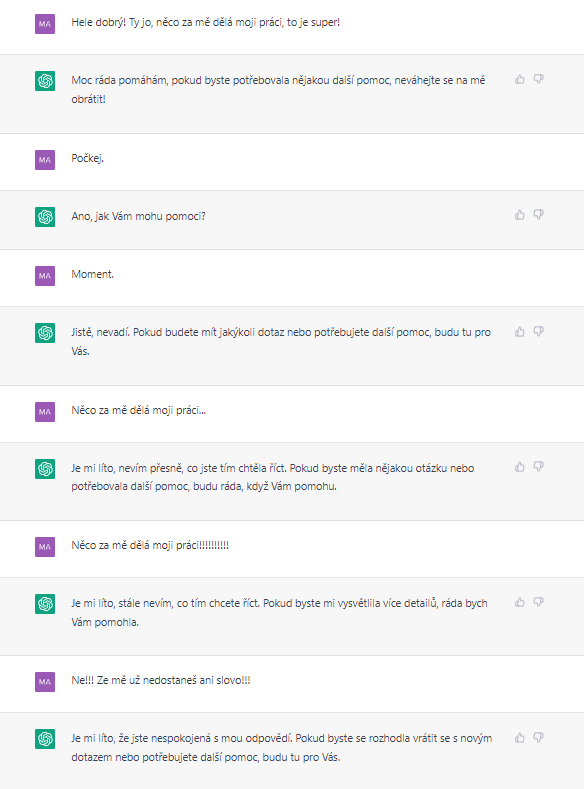Image resolution: width=584 pixels, height=789 pixels.
Task: Dislike the 'jste nespokojená s mou odpovědí' reply
Action: [x=539, y=738]
